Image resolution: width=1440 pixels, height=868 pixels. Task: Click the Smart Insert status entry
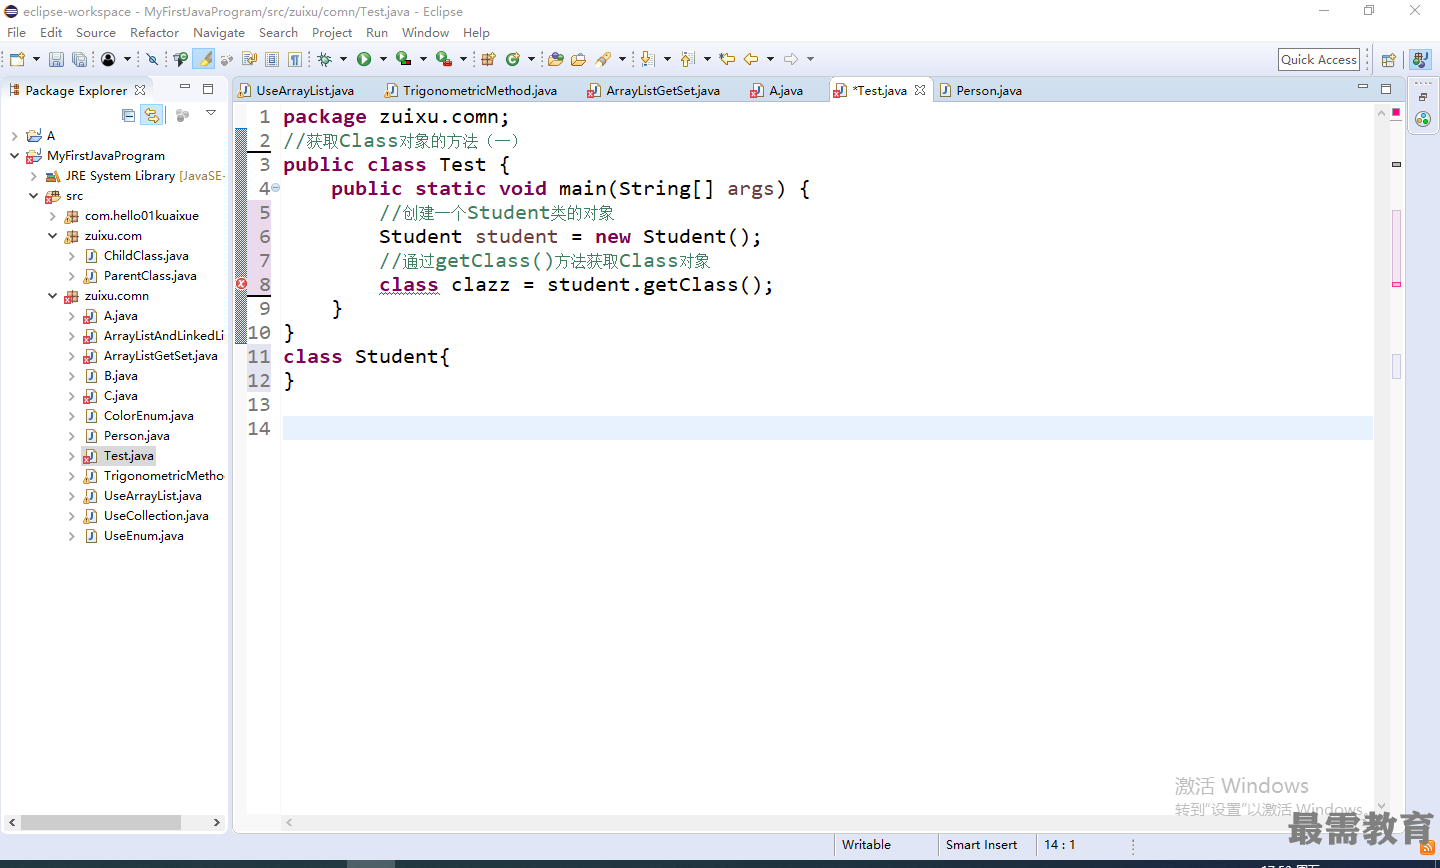tap(981, 845)
